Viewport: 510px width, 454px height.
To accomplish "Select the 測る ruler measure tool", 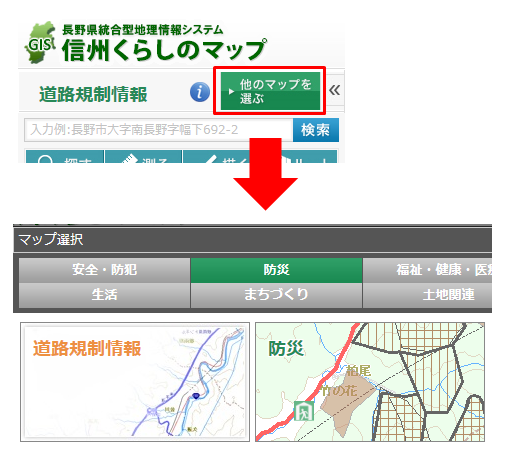I will pyautogui.click(x=143, y=157).
